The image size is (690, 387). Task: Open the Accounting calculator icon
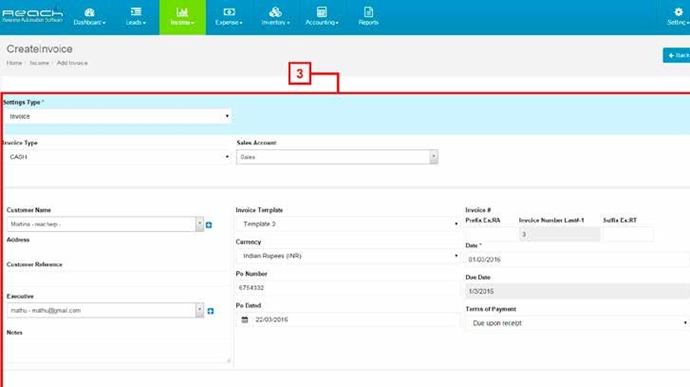pyautogui.click(x=322, y=12)
